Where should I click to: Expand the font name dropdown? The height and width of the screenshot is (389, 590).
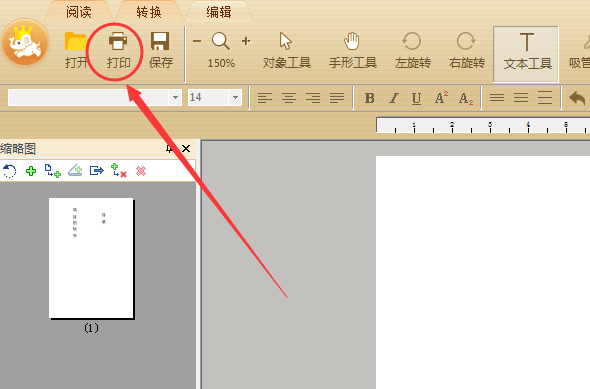coord(175,97)
